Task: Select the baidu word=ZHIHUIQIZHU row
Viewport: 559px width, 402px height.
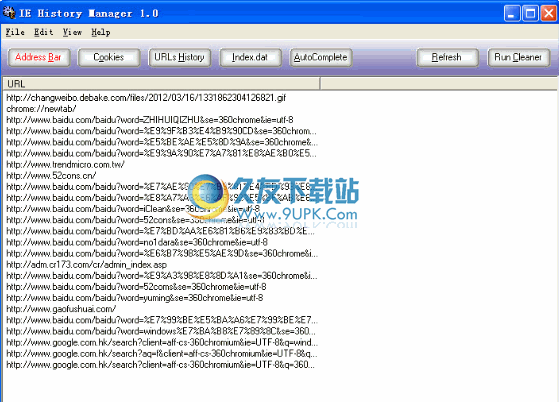Action: (150, 120)
